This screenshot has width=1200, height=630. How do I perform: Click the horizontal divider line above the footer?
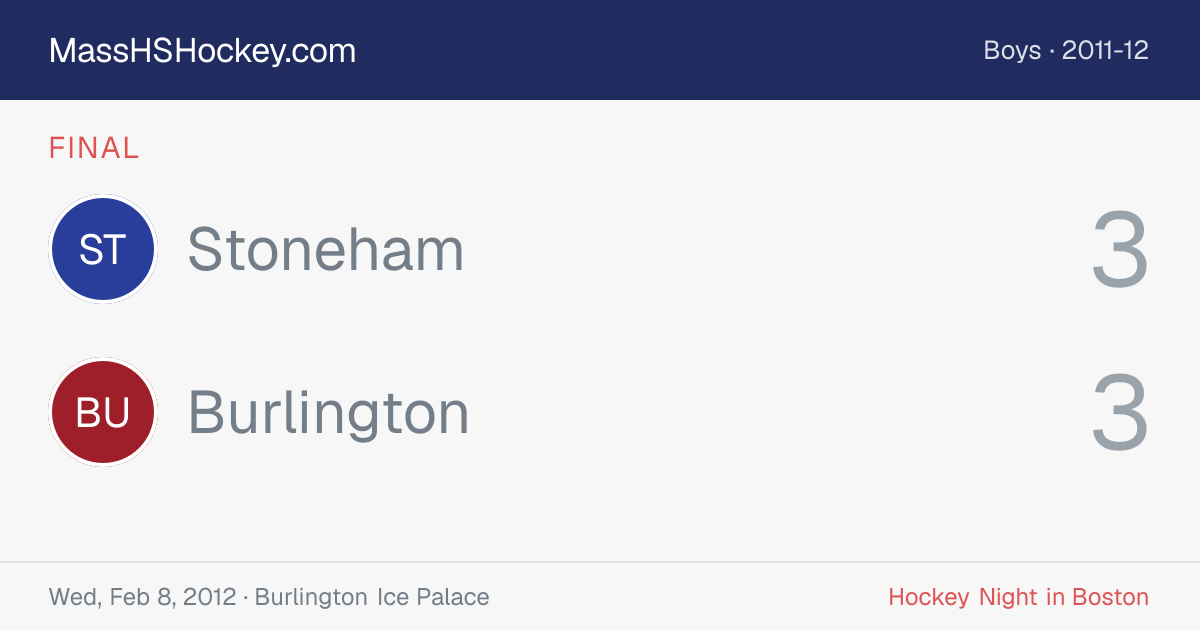600,562
